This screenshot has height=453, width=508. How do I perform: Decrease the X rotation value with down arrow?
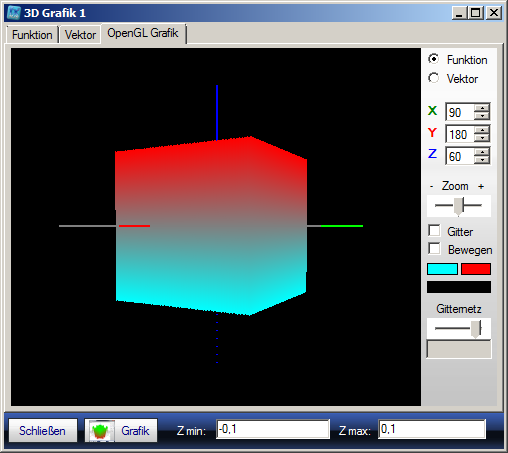[482, 116]
